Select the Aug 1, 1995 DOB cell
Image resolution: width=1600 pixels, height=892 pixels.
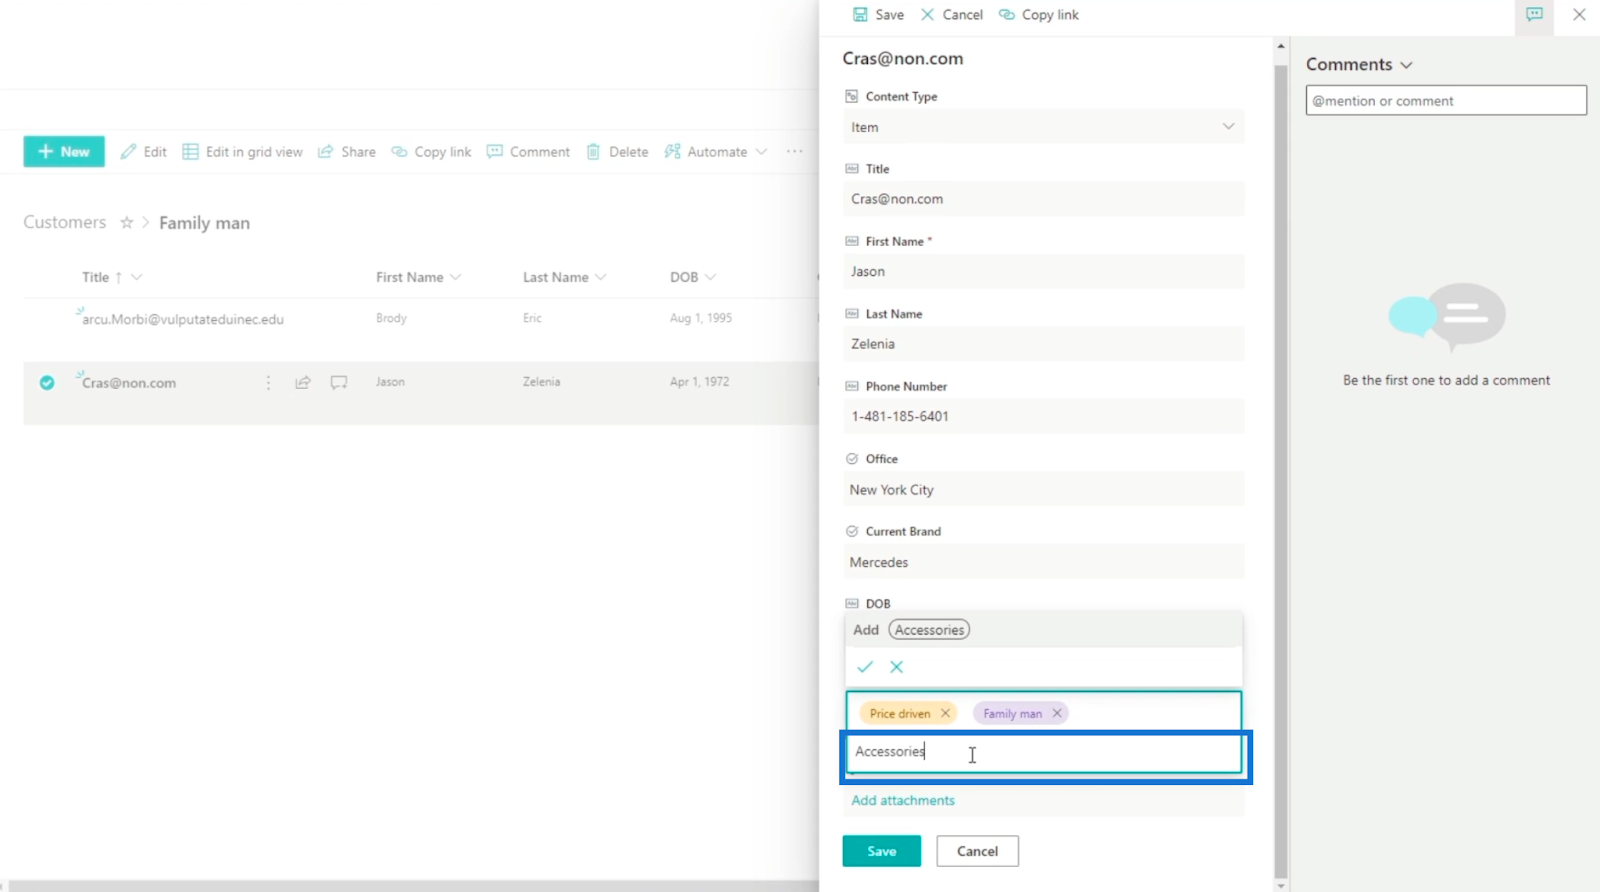click(701, 318)
